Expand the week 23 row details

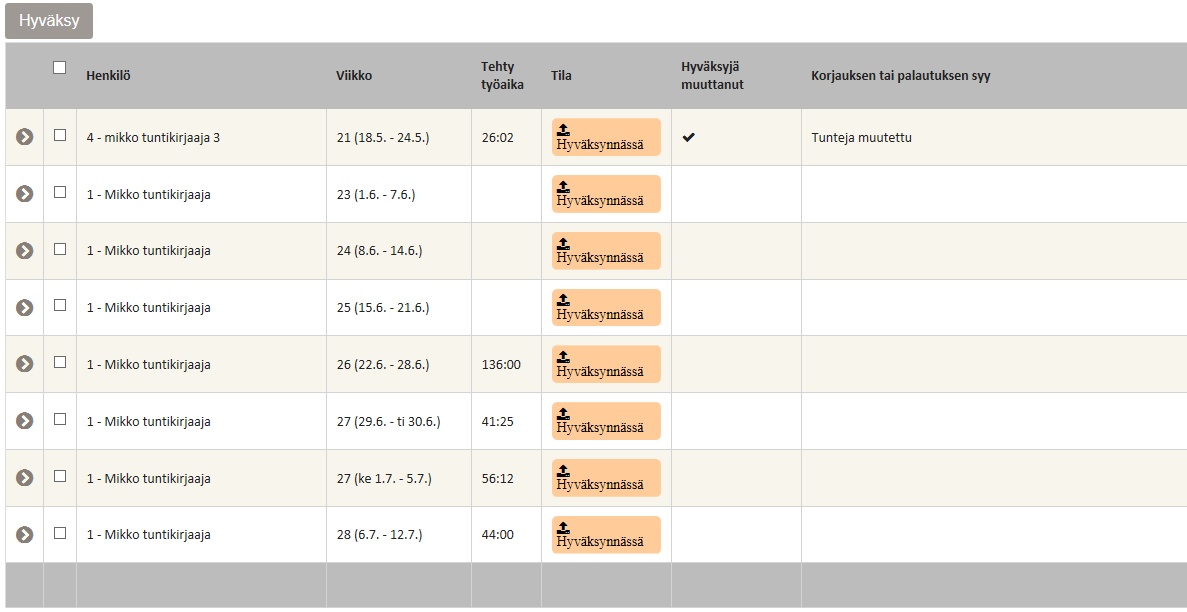pyautogui.click(x=25, y=194)
